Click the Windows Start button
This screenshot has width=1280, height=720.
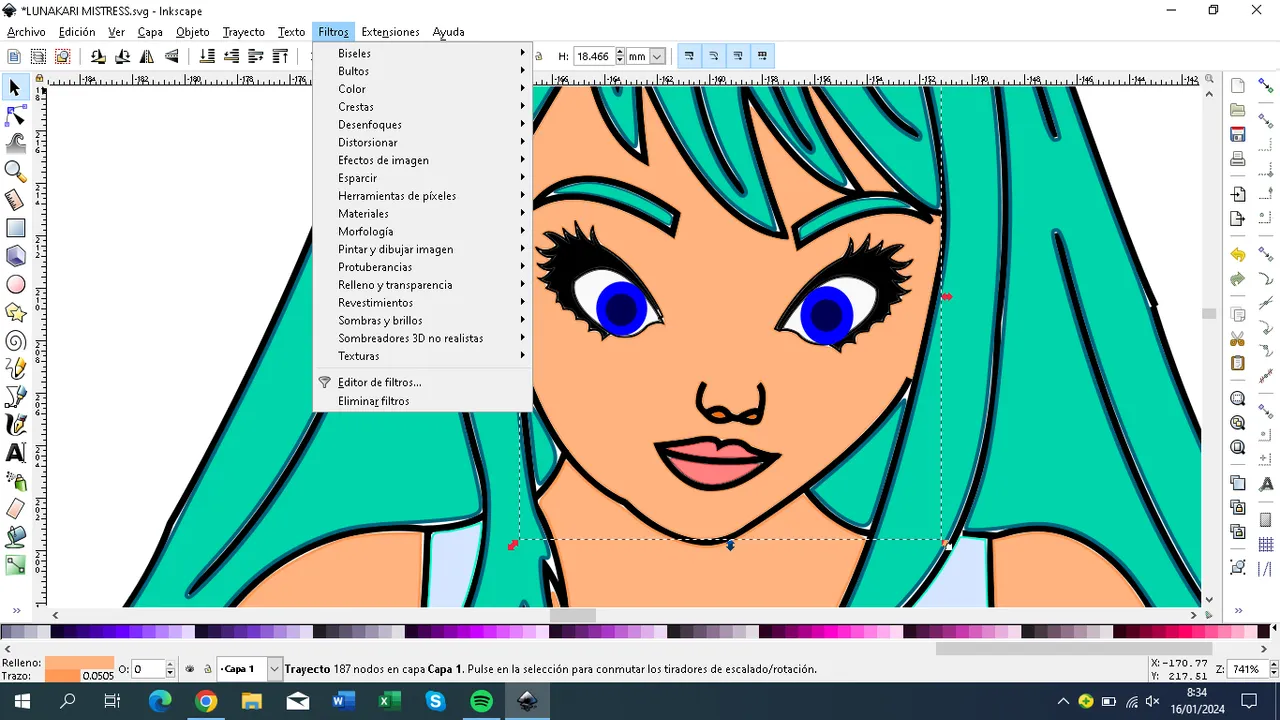click(x=21, y=701)
